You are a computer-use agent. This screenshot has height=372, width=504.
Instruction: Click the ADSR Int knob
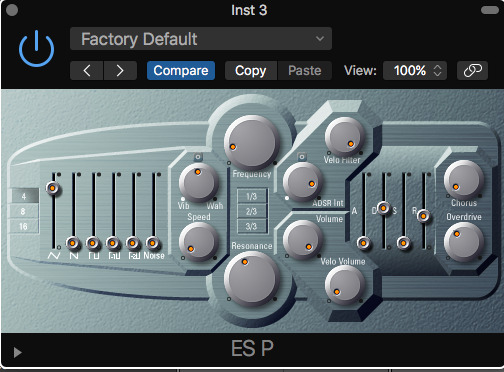(x=303, y=182)
